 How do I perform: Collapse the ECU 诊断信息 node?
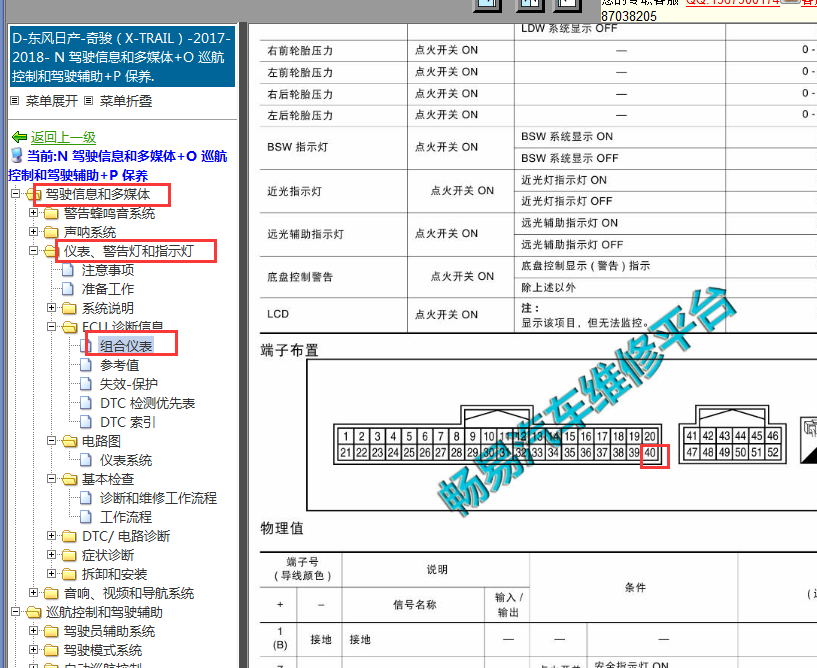(52, 327)
